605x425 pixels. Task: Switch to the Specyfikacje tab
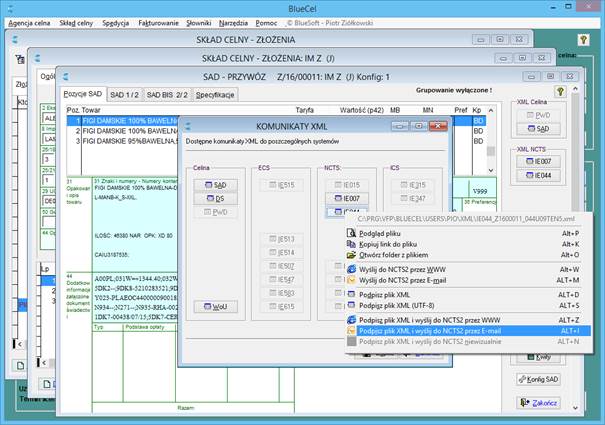coord(215,95)
